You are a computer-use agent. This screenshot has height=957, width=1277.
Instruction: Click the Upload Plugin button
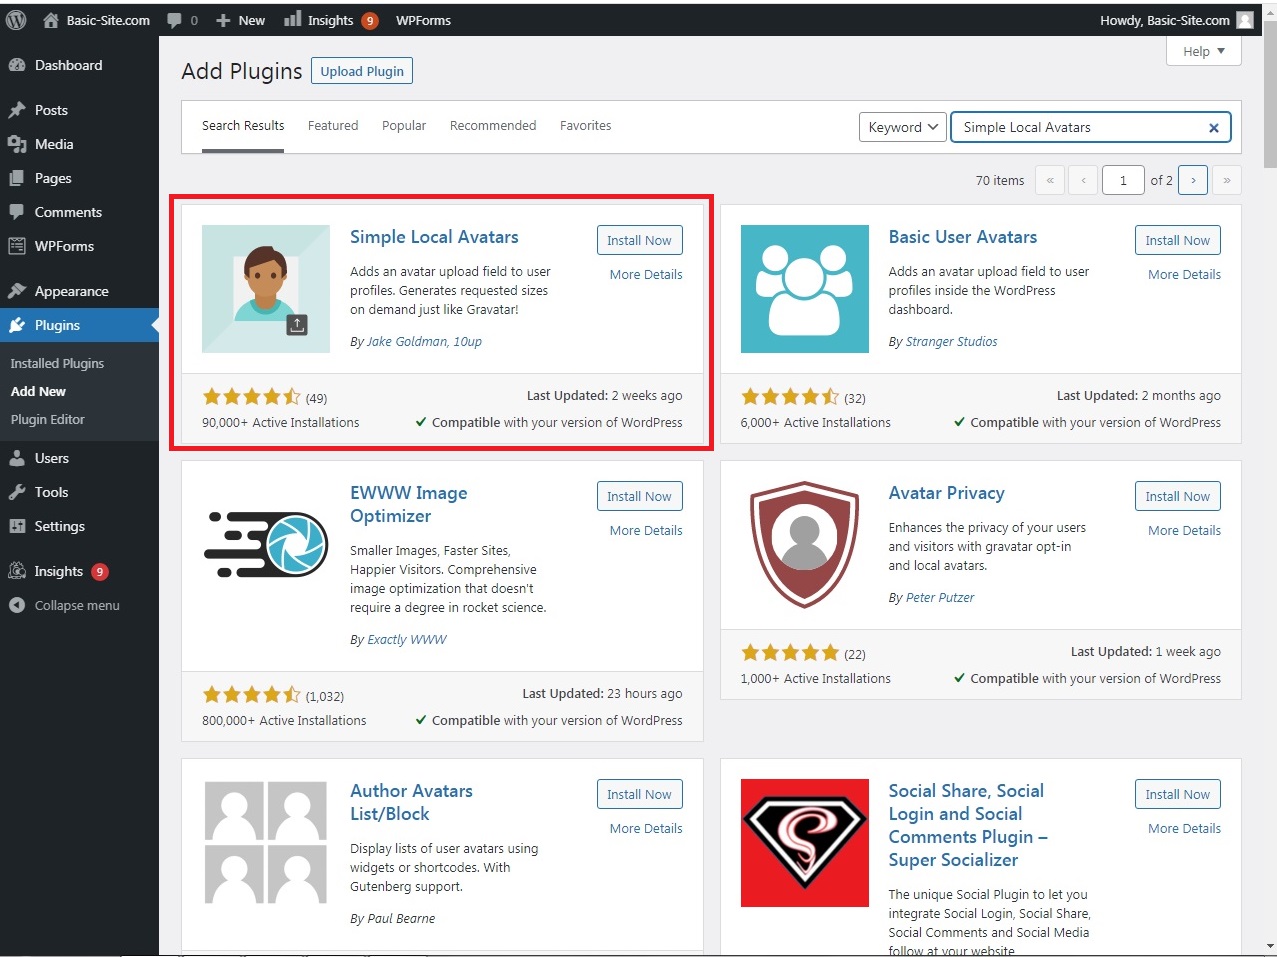(362, 71)
